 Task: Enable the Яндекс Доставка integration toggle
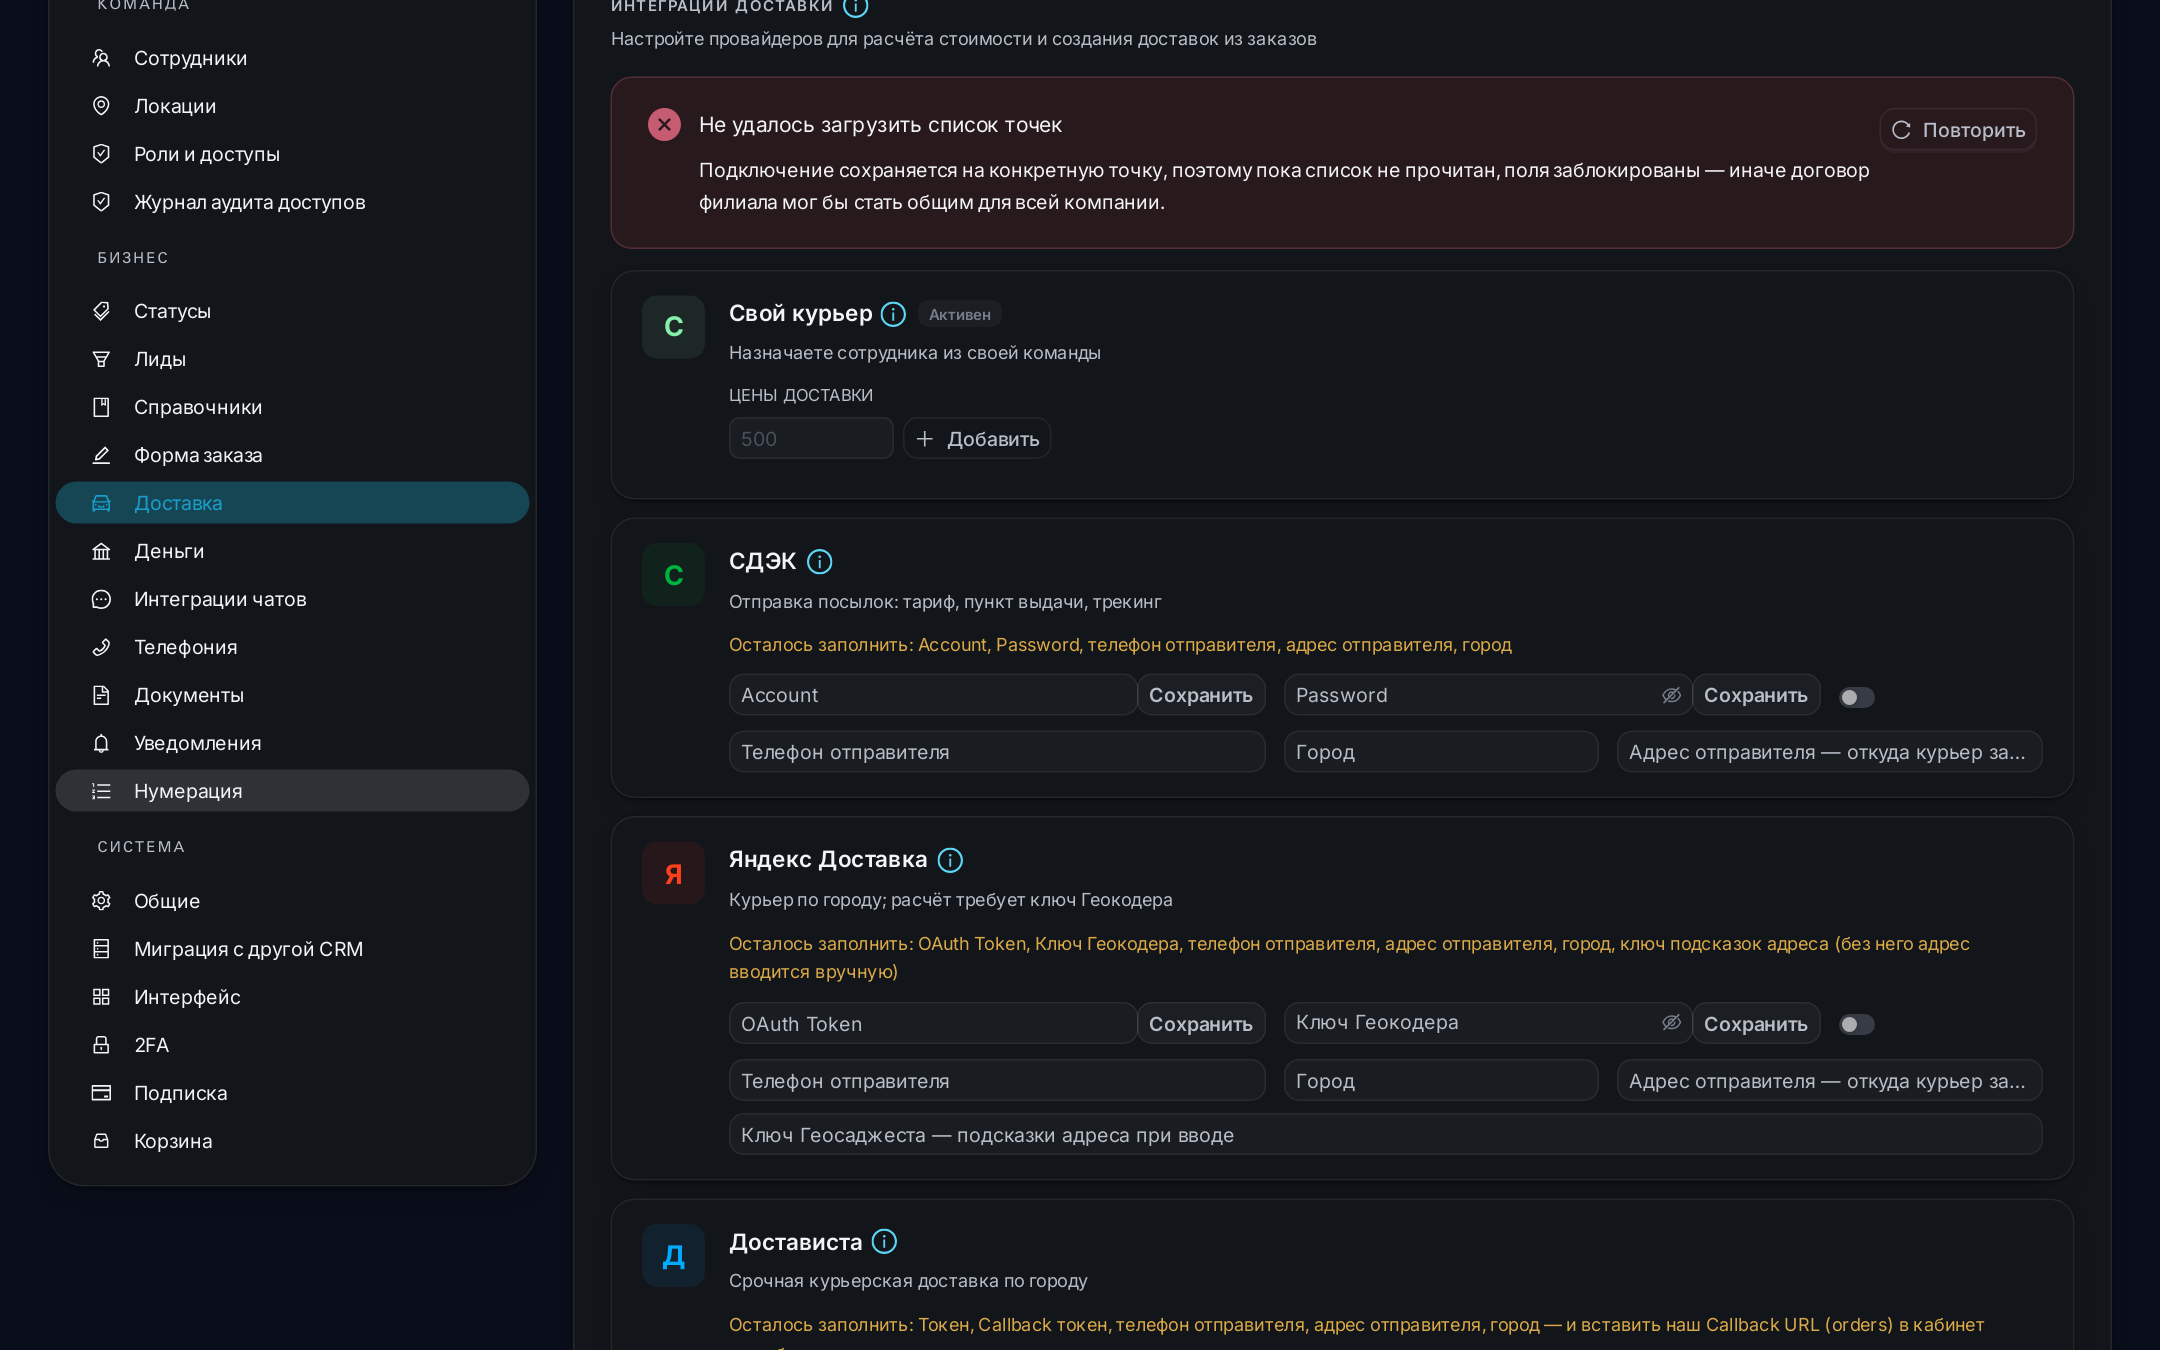[x=1857, y=1024]
